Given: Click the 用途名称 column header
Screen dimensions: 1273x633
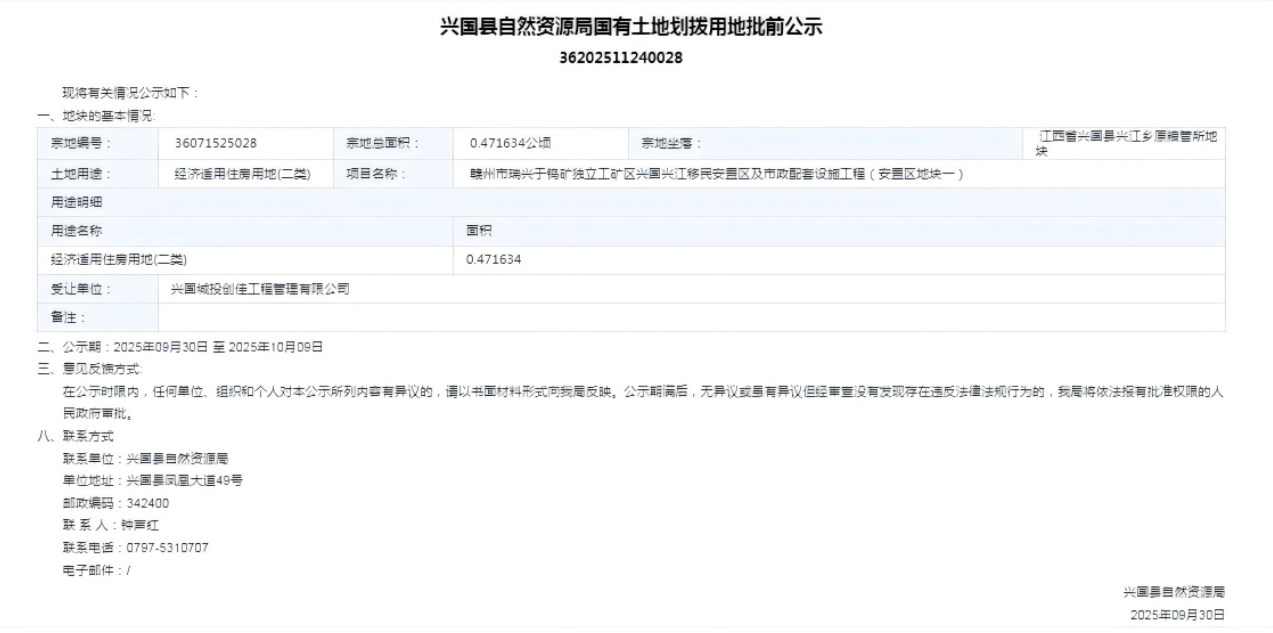Looking at the screenshot, I should click(x=77, y=231).
